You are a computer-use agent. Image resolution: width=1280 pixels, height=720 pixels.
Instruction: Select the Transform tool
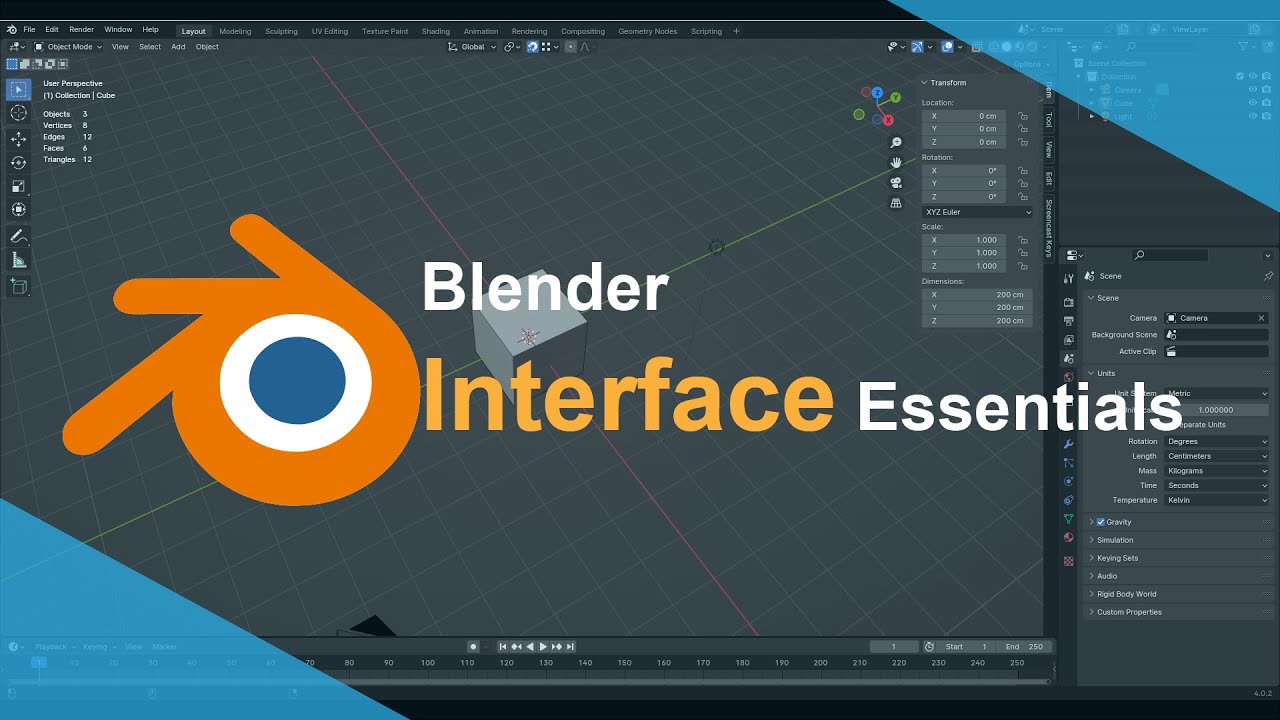click(18, 209)
